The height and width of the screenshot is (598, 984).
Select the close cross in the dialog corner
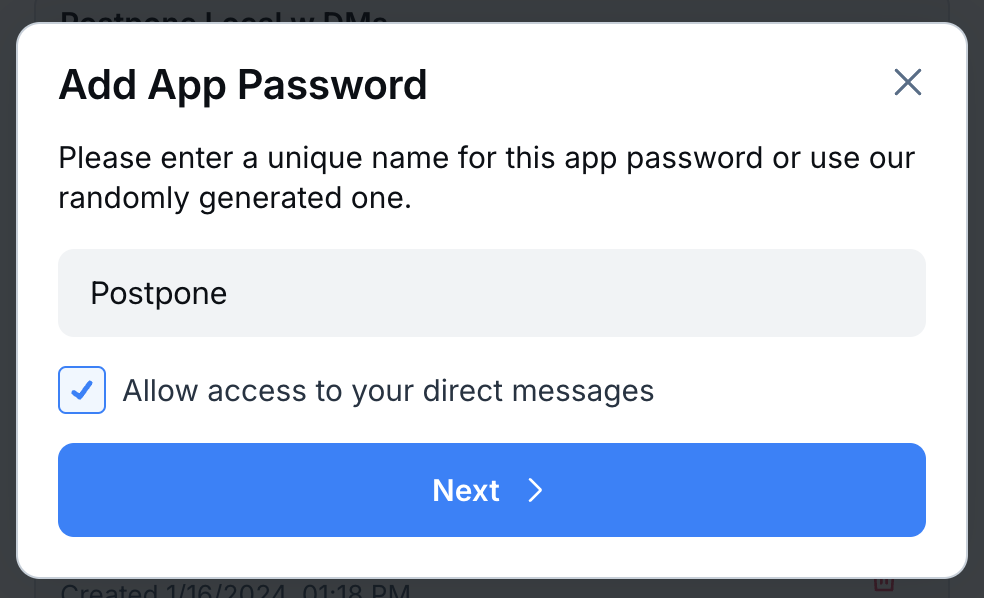click(907, 82)
